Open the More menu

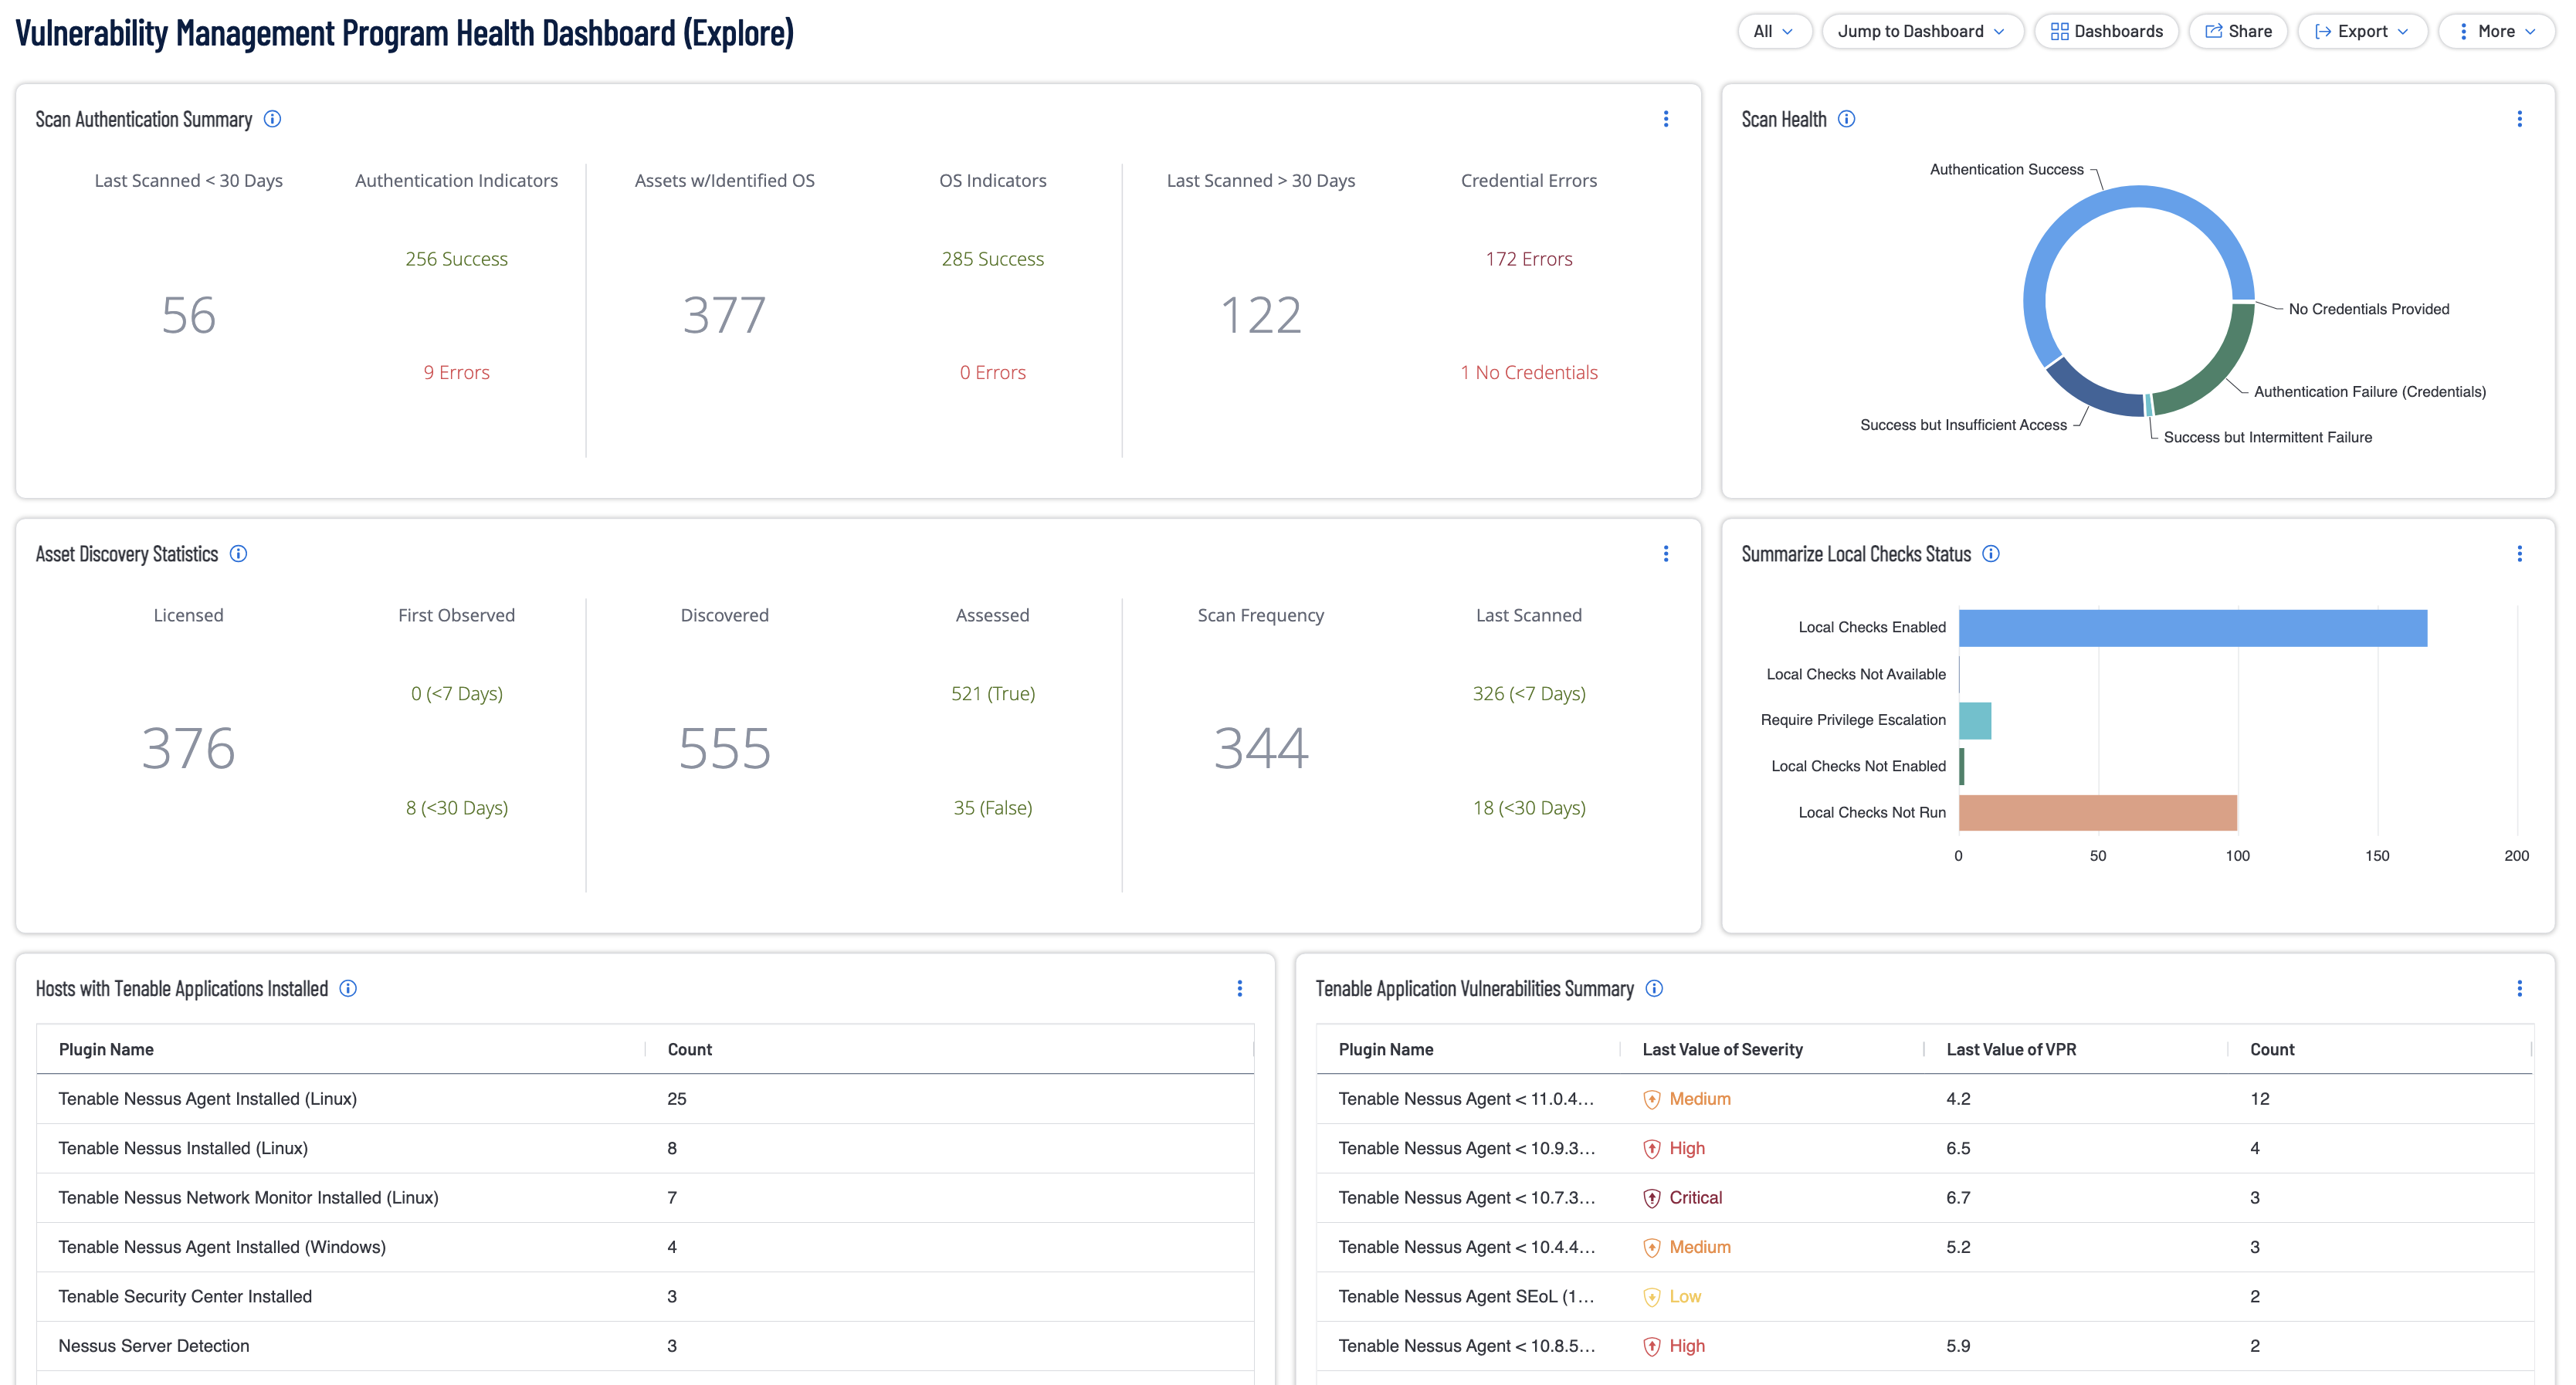point(2496,31)
